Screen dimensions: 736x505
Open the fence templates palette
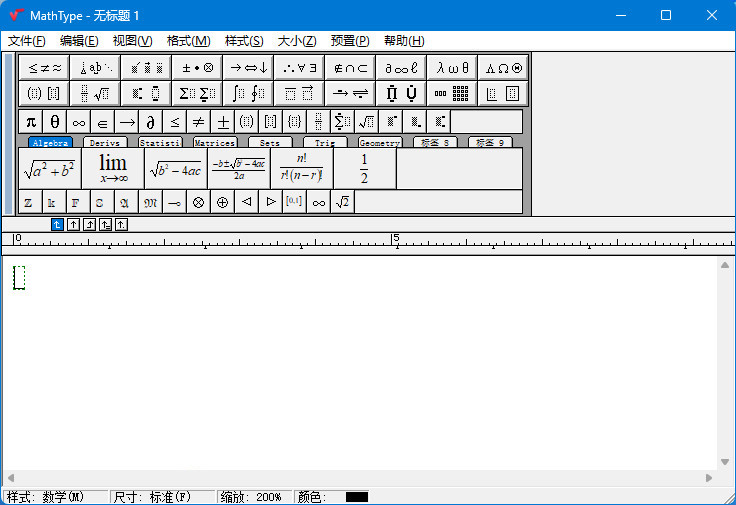[x=44, y=93]
